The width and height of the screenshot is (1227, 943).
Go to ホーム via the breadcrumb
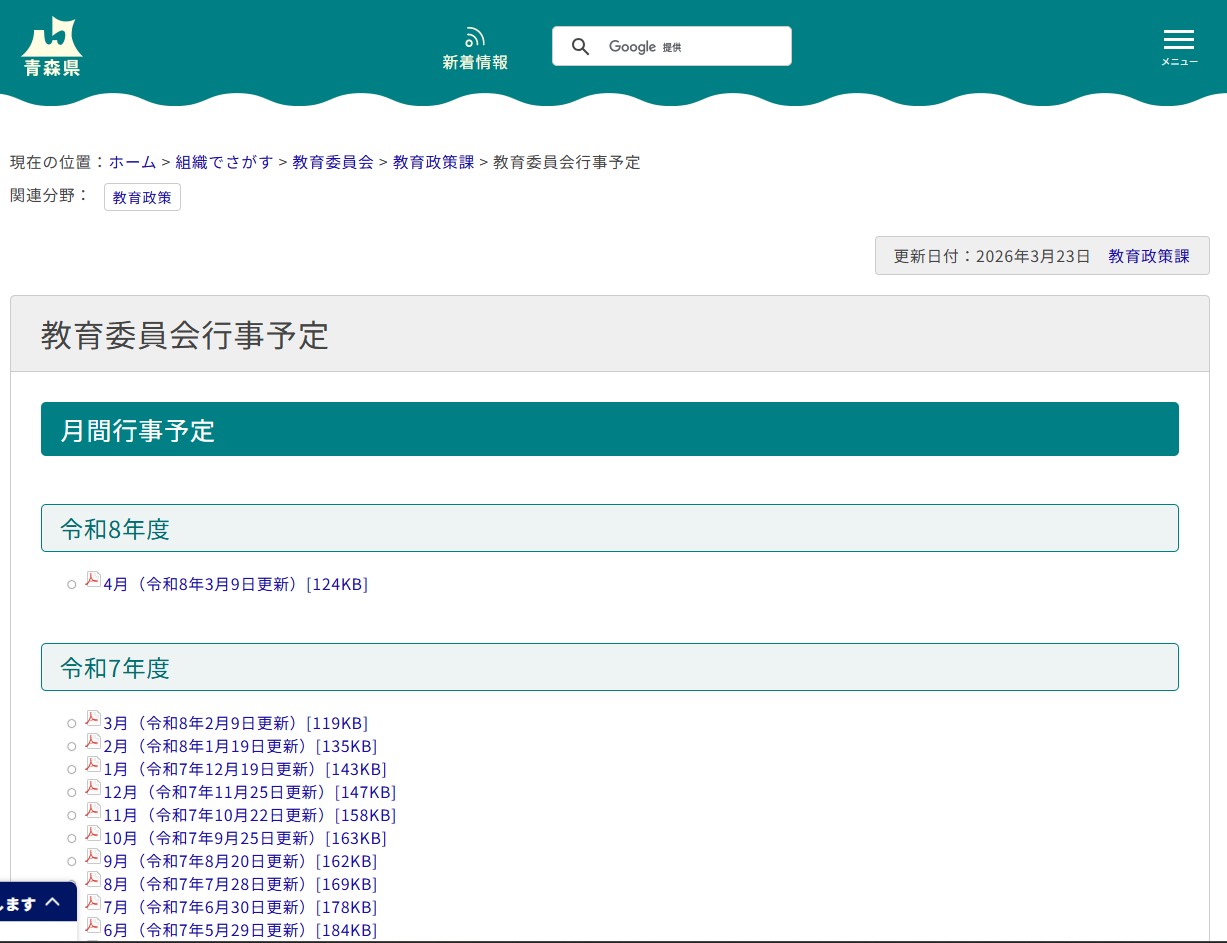(132, 162)
